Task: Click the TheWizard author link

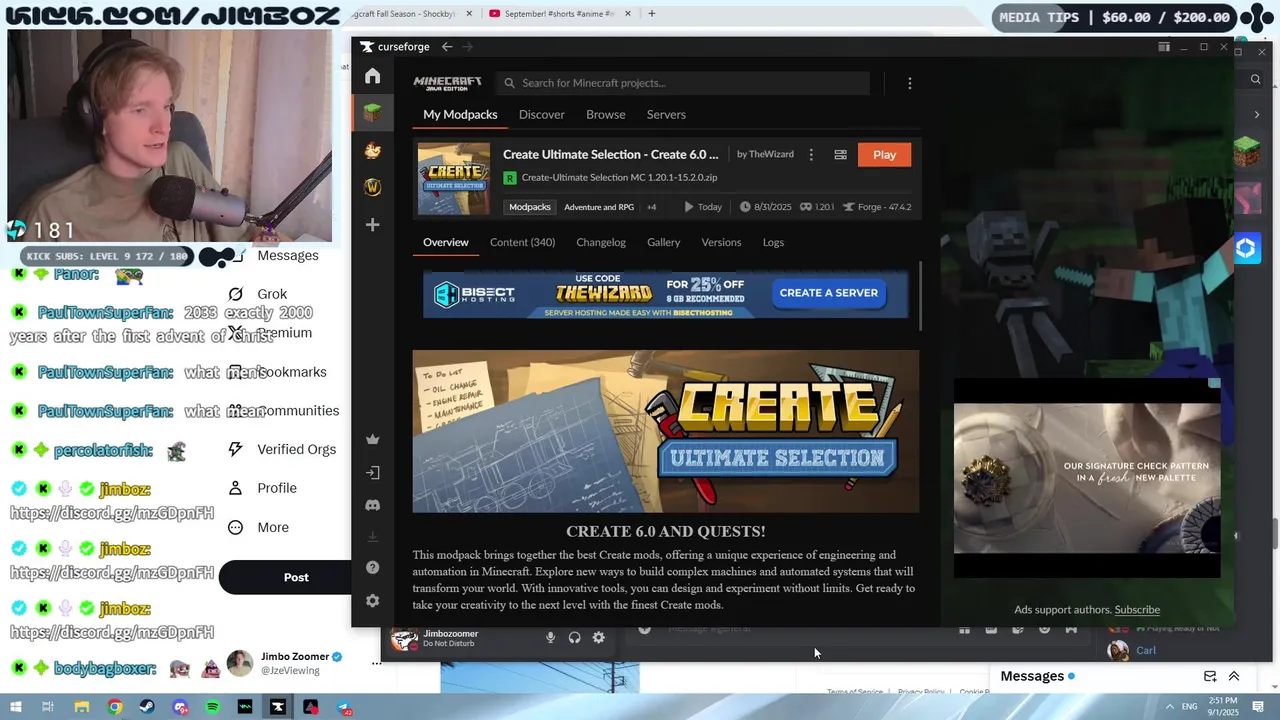Action: coord(771,154)
